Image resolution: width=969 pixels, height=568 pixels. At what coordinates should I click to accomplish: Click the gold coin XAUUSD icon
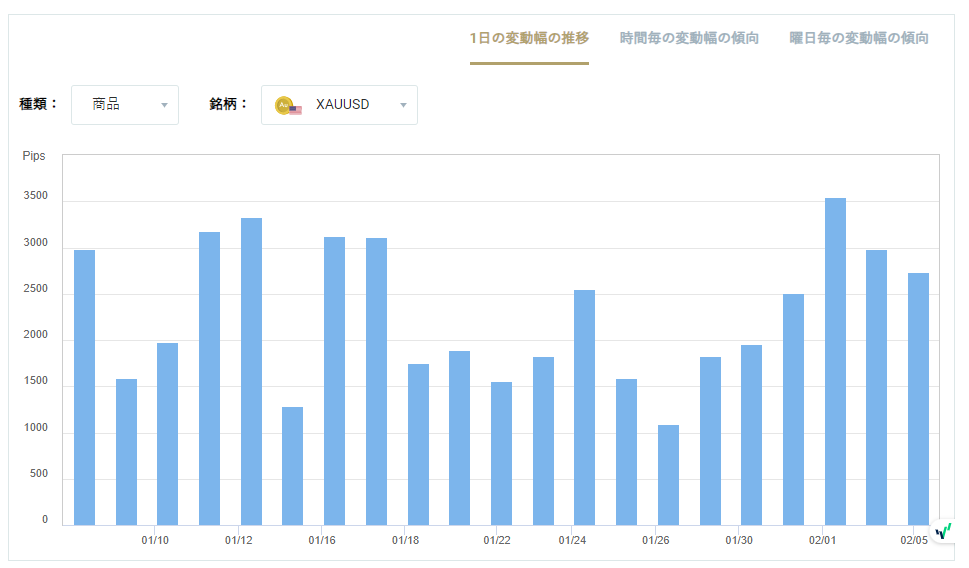(x=288, y=106)
